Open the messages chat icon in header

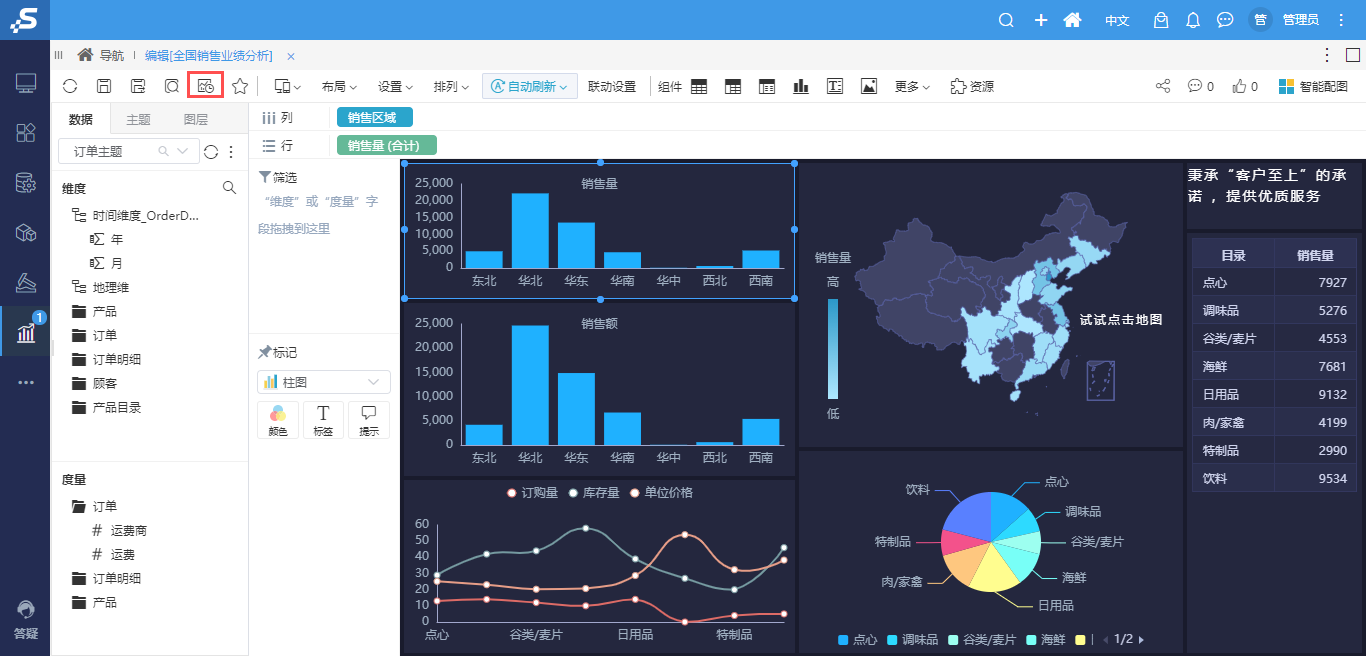click(x=1225, y=20)
